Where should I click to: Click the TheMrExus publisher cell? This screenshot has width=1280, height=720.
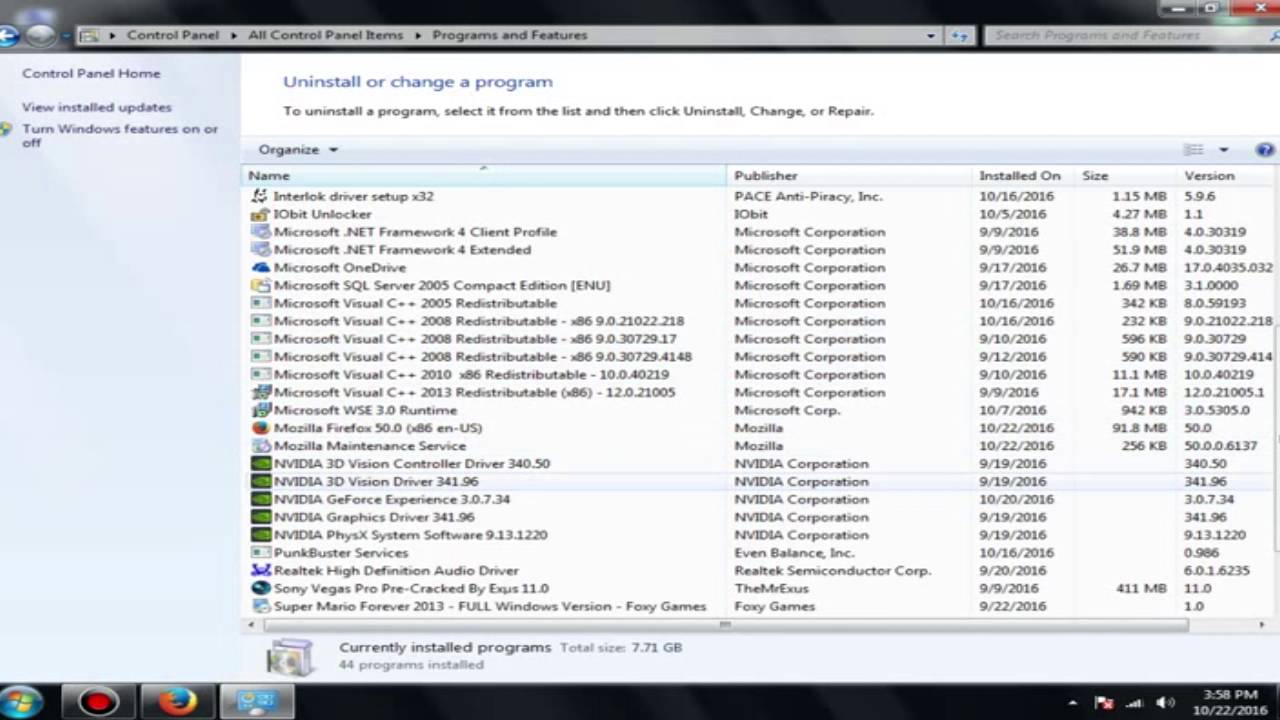pyautogui.click(x=772, y=589)
